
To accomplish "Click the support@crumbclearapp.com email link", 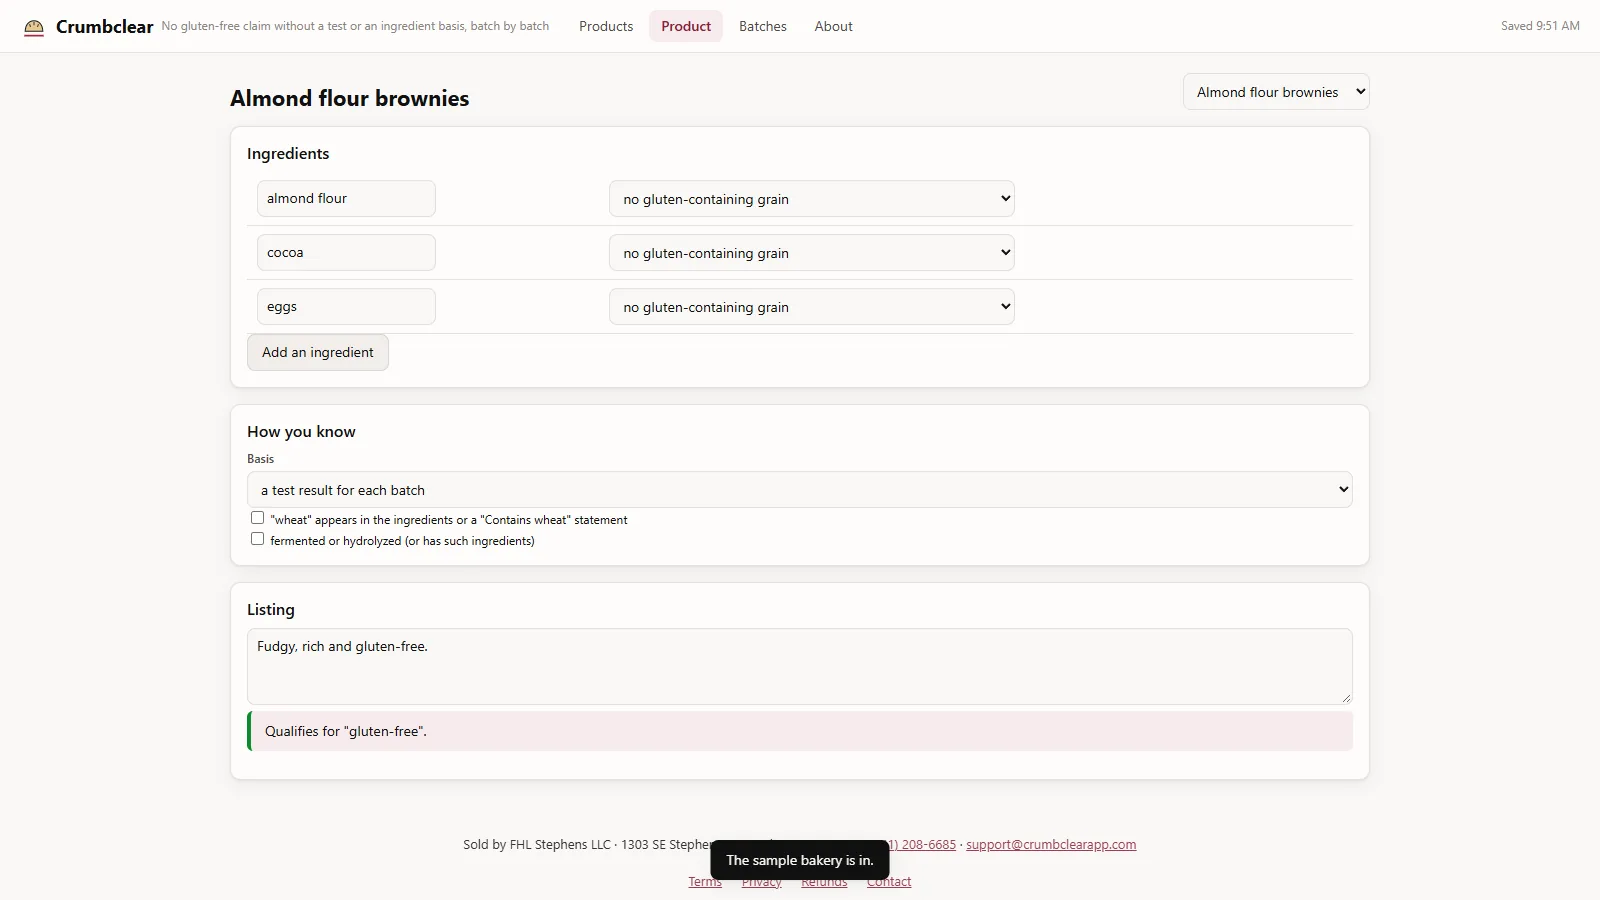I will (1051, 844).
